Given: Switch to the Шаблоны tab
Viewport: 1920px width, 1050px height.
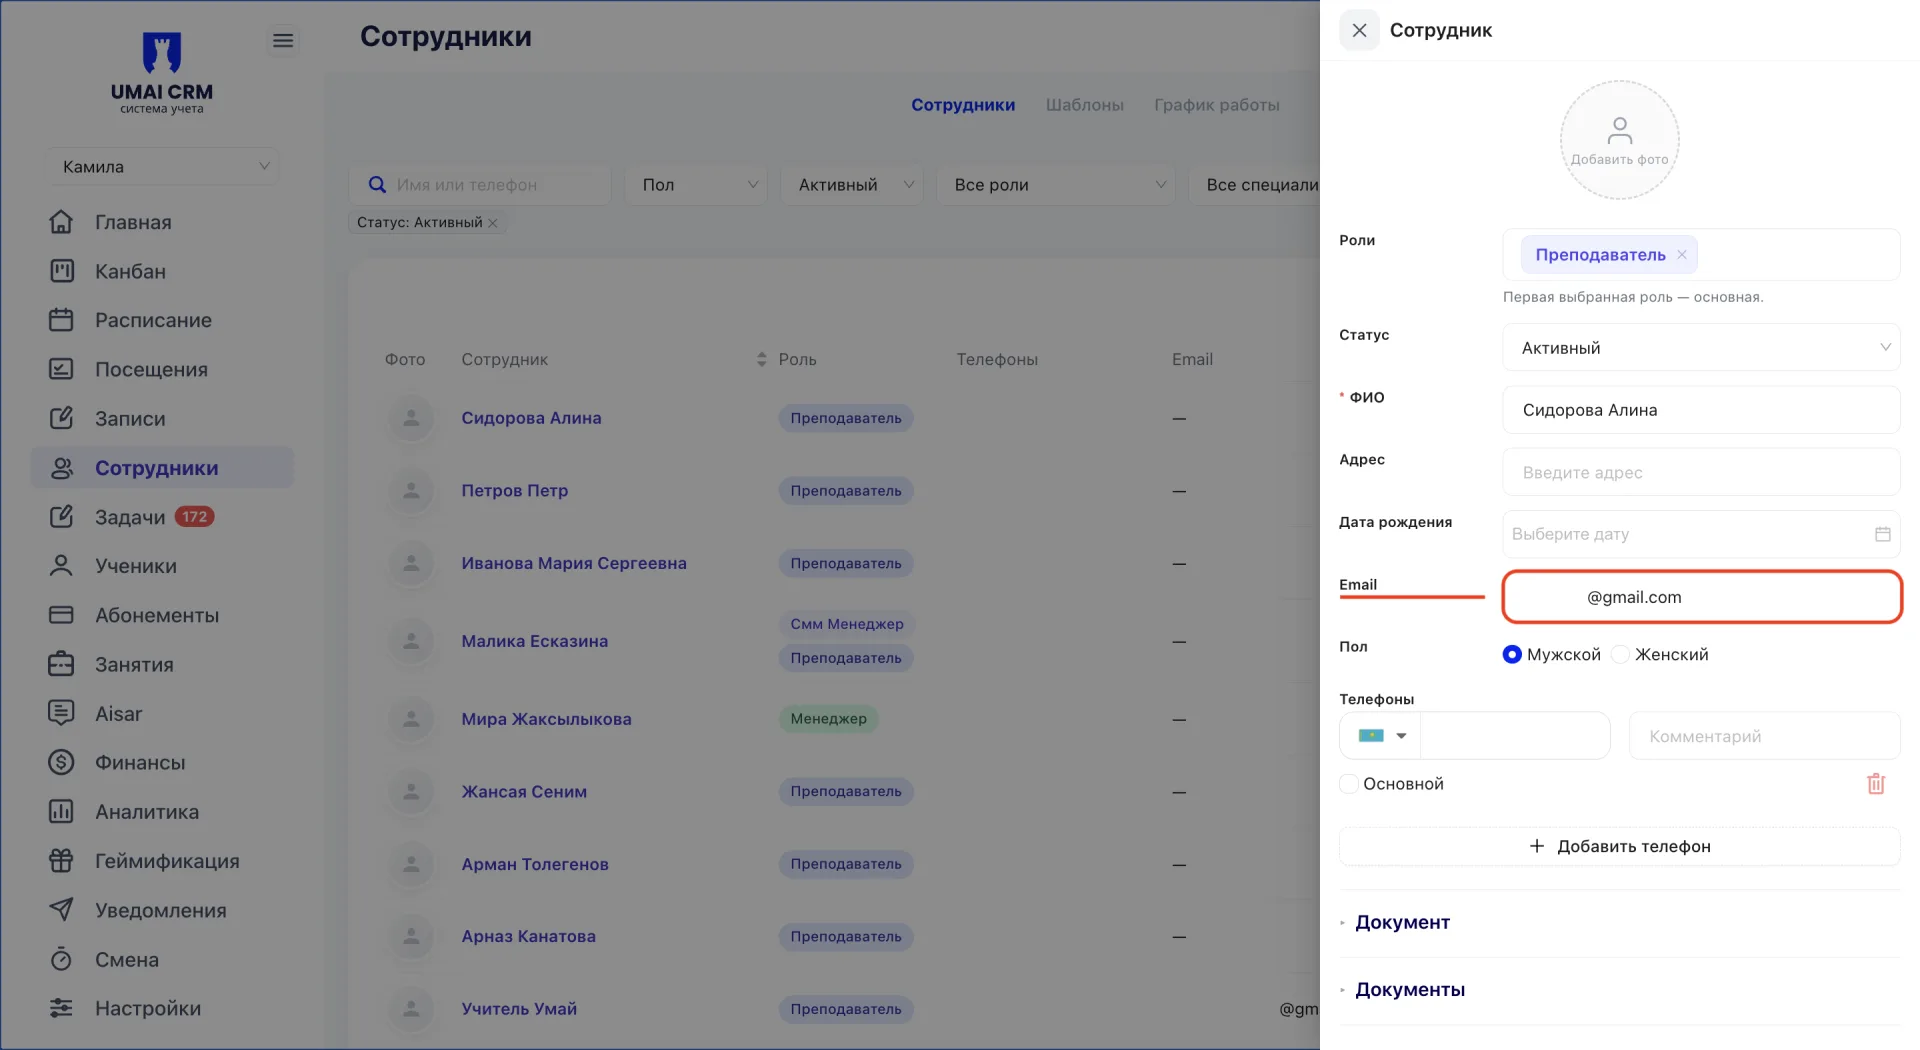Looking at the screenshot, I should [1084, 105].
